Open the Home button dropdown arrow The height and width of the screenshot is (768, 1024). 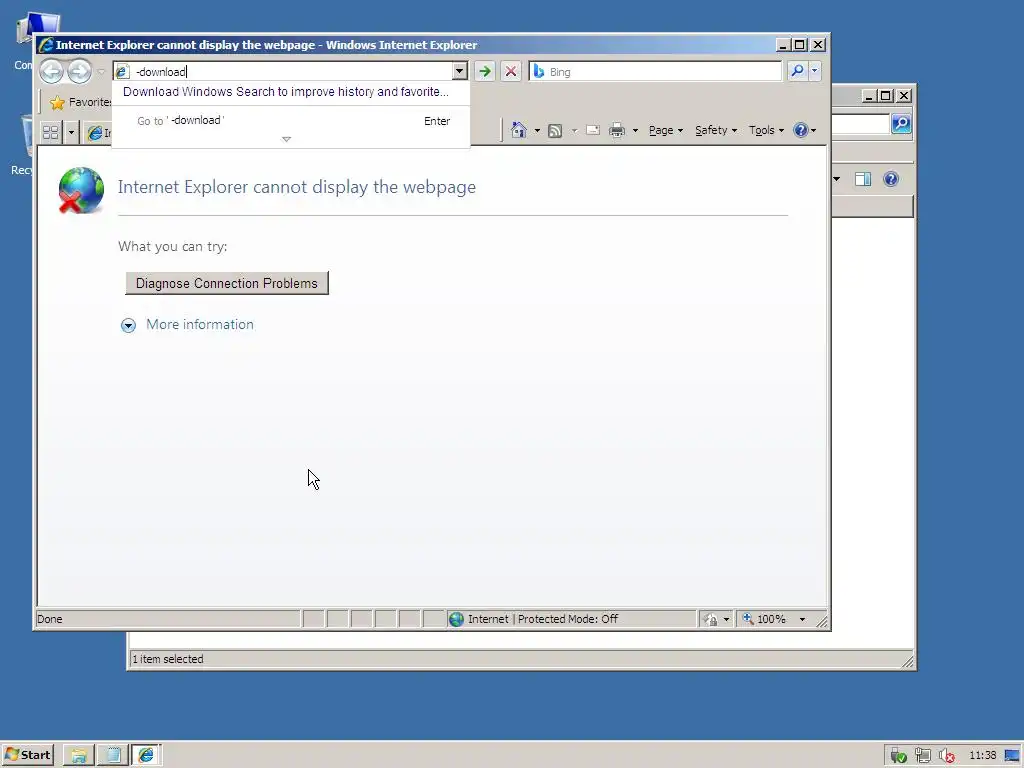(x=537, y=131)
